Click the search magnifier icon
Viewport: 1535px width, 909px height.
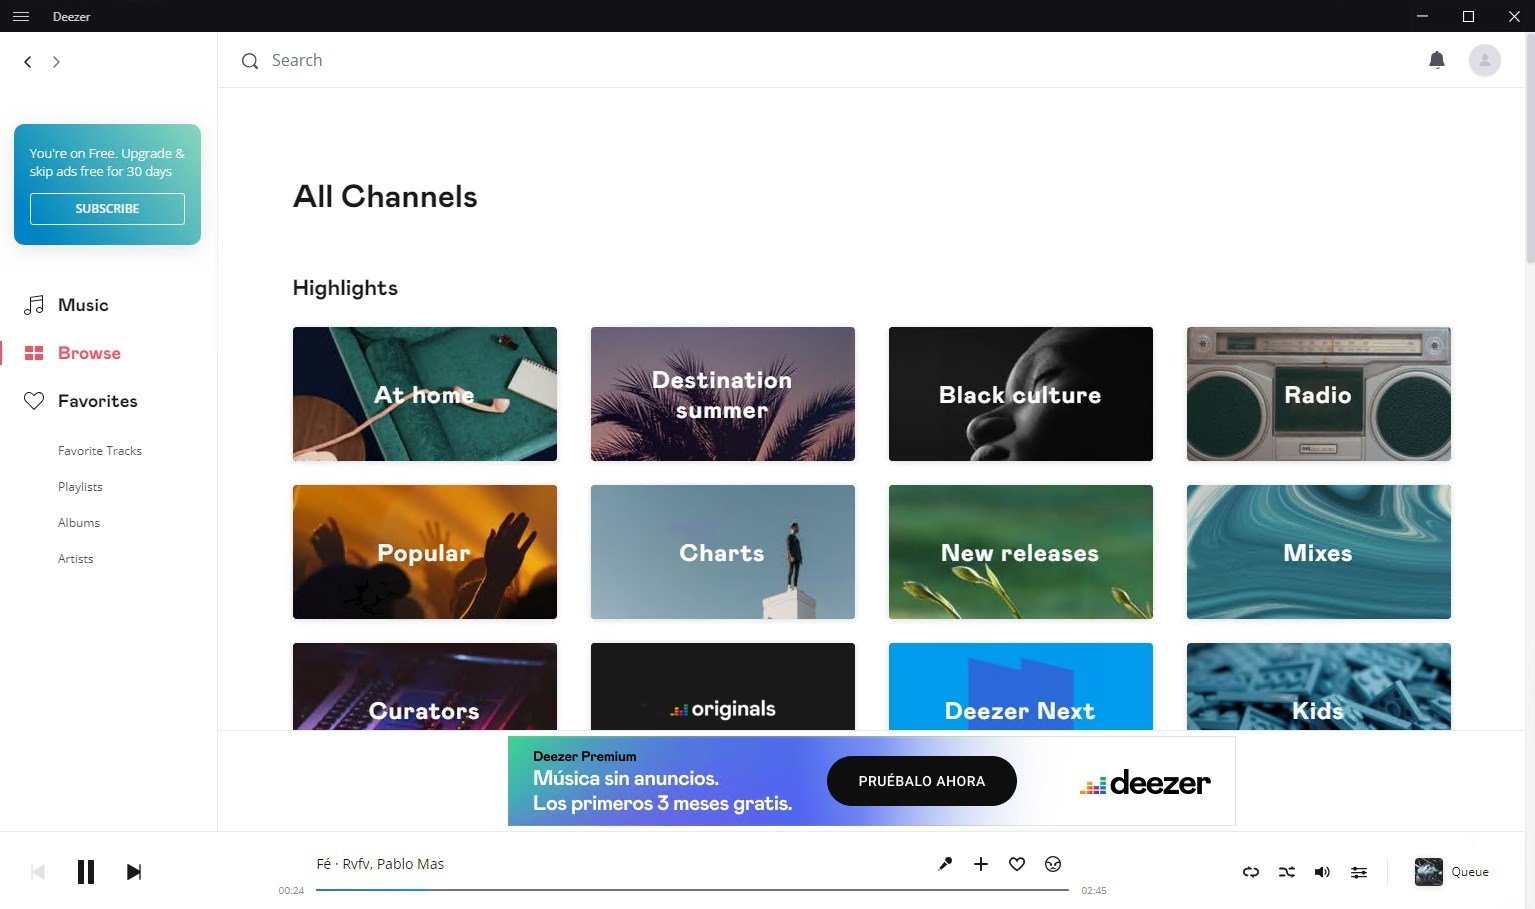[250, 61]
